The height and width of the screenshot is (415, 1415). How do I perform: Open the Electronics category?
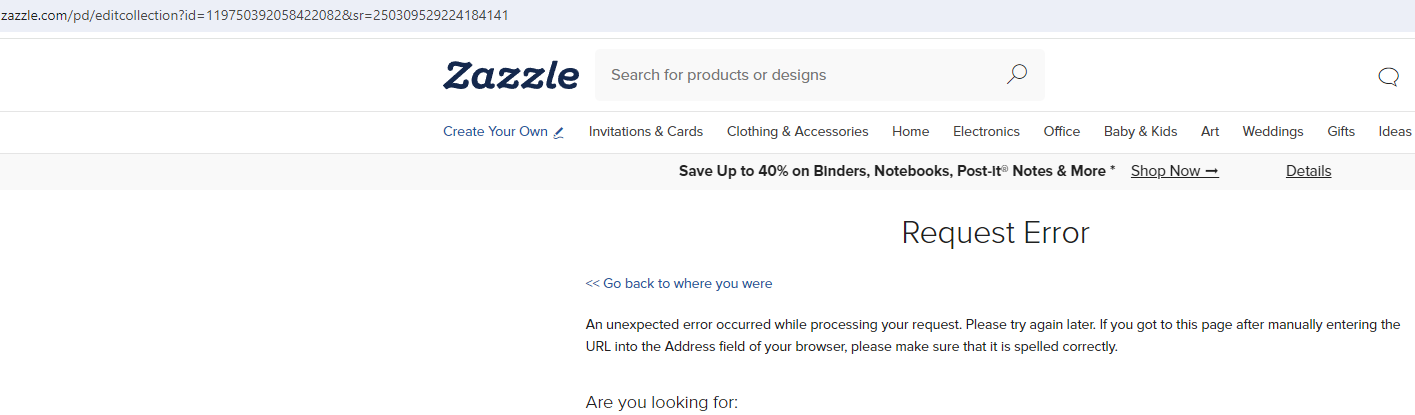click(x=986, y=131)
